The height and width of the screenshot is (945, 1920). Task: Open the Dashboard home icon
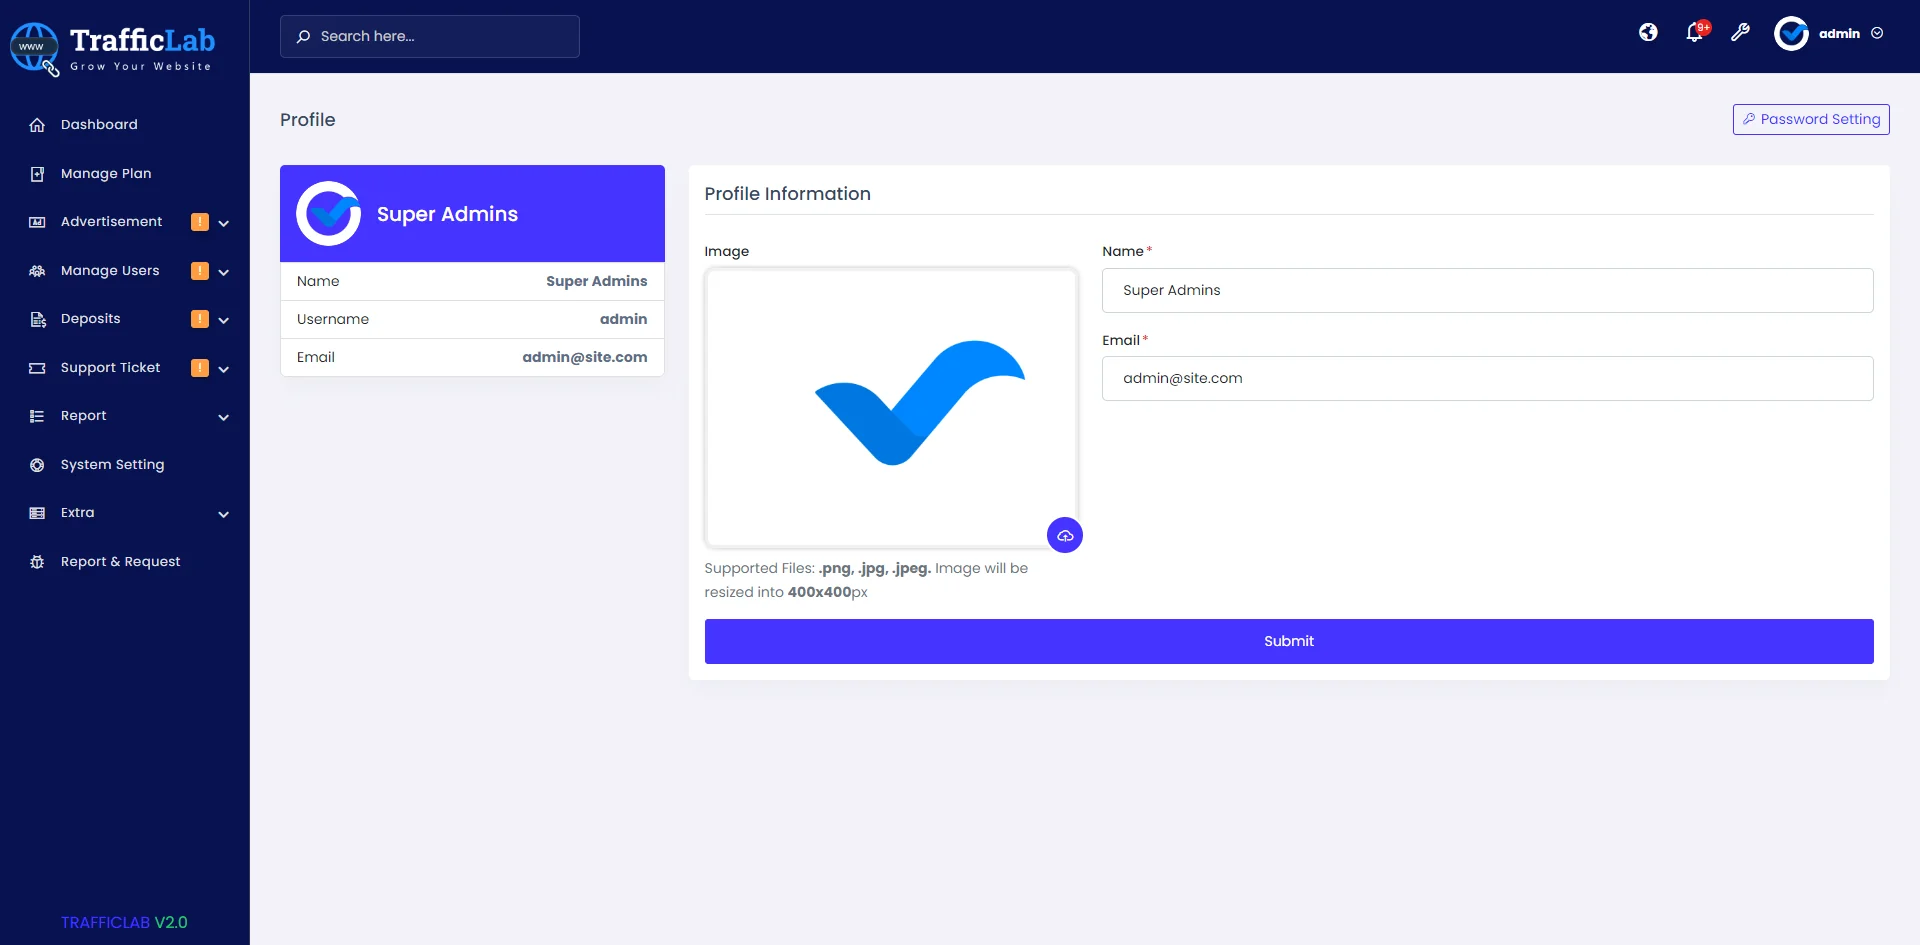(37, 125)
